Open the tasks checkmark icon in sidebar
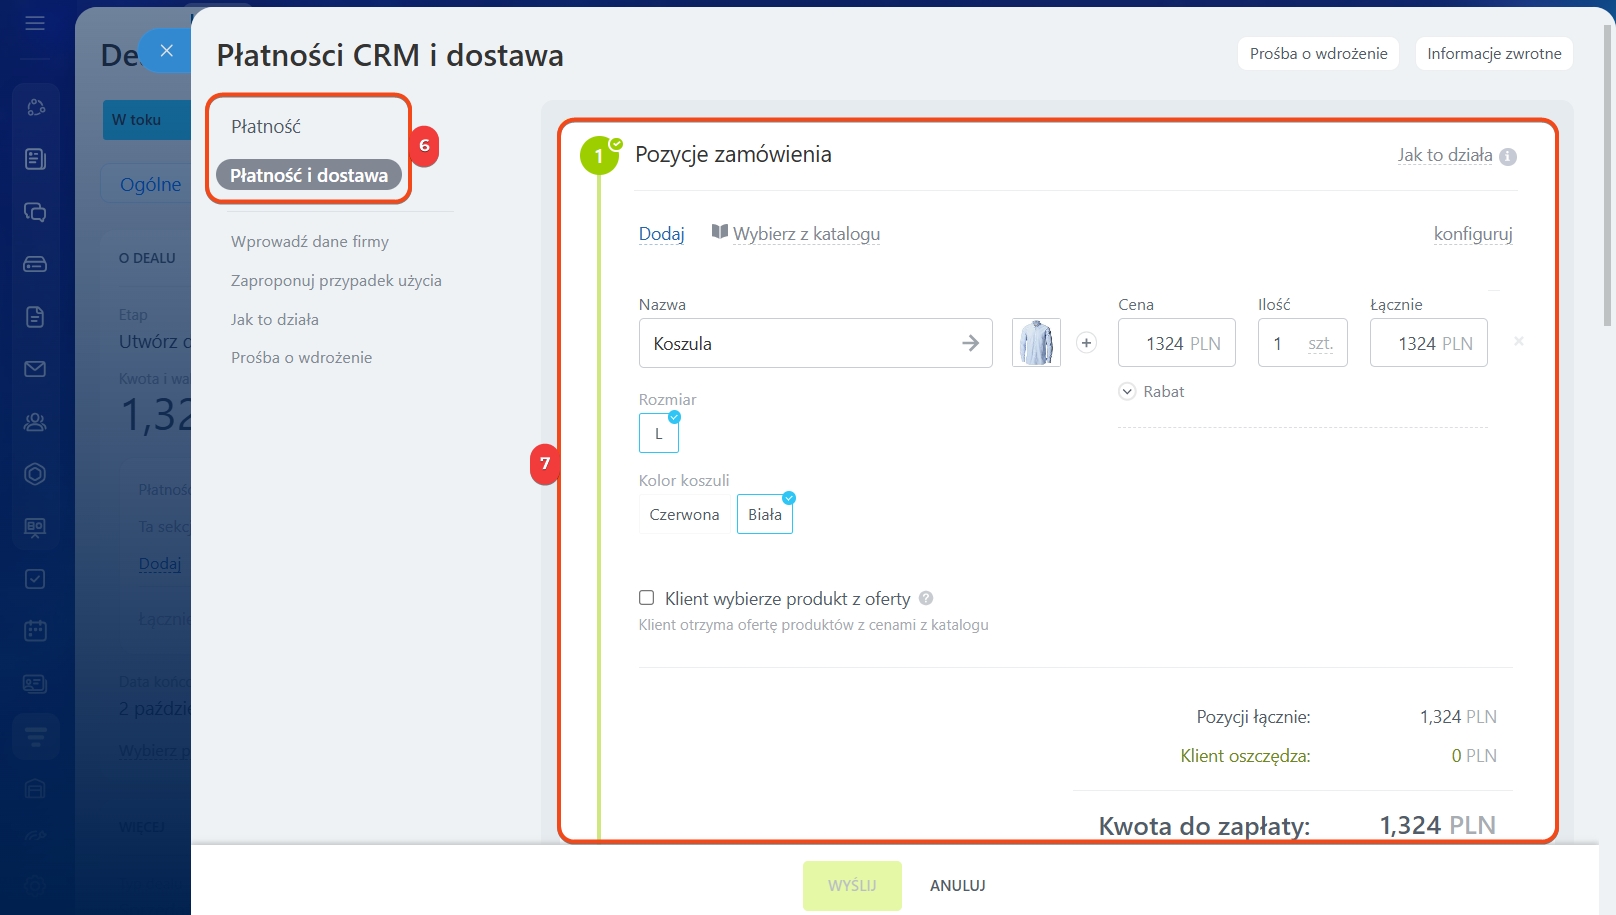 point(35,579)
